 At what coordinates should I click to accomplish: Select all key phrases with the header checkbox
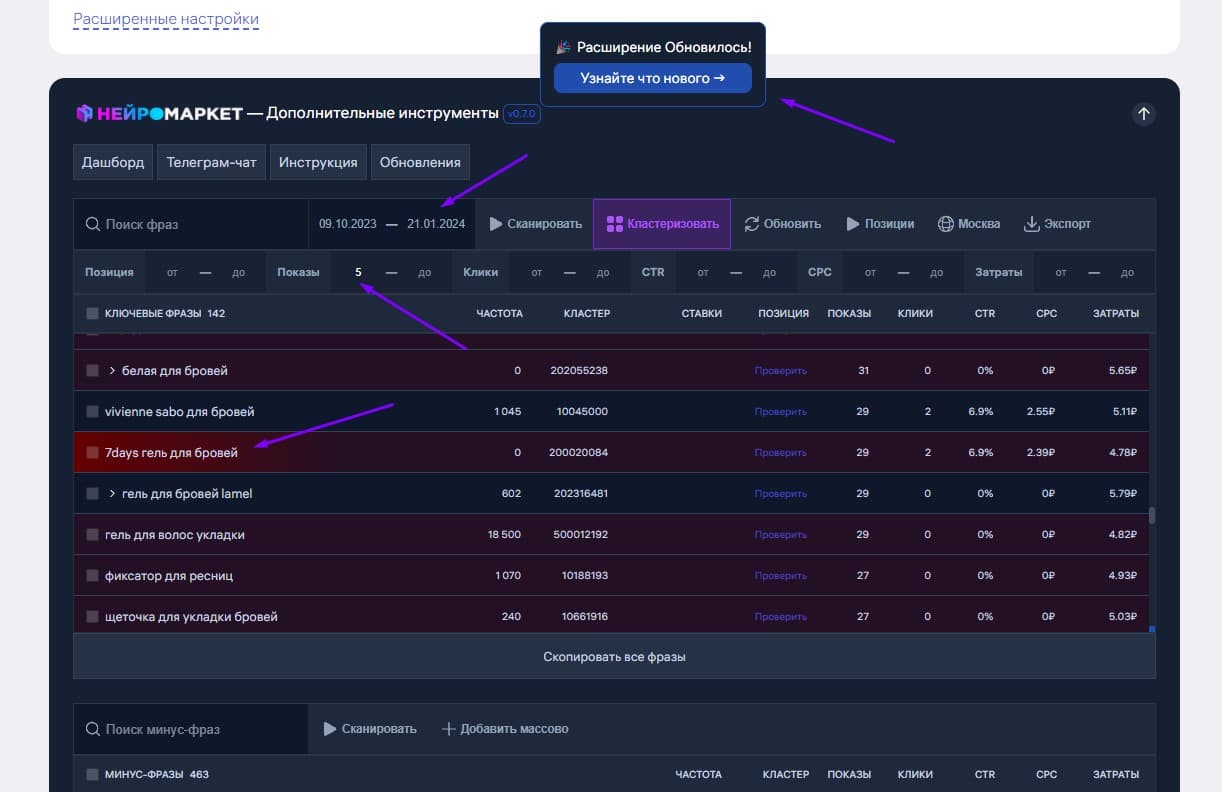tap(92, 313)
